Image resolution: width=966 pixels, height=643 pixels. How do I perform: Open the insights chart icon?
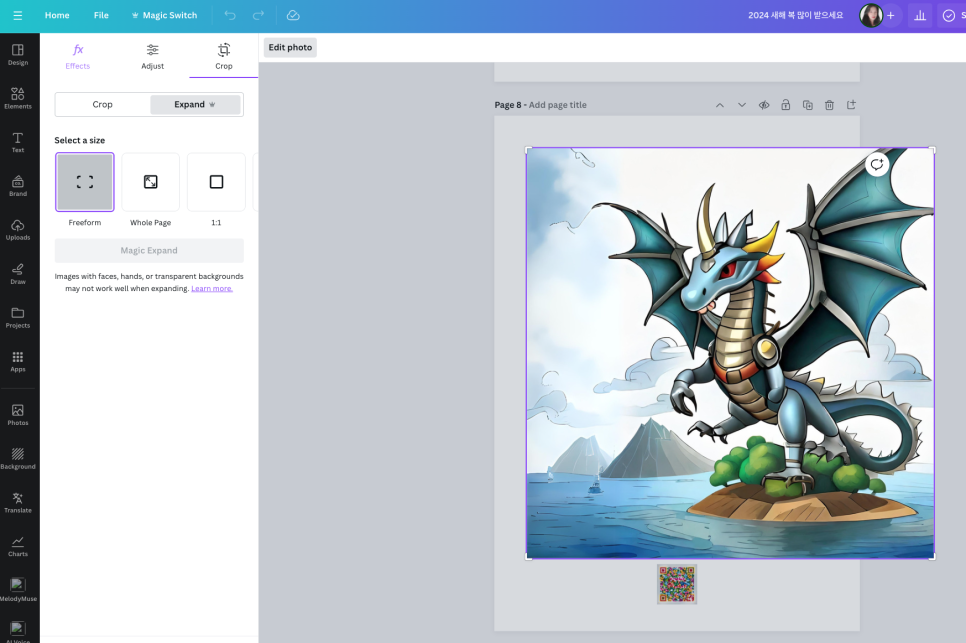(920, 15)
